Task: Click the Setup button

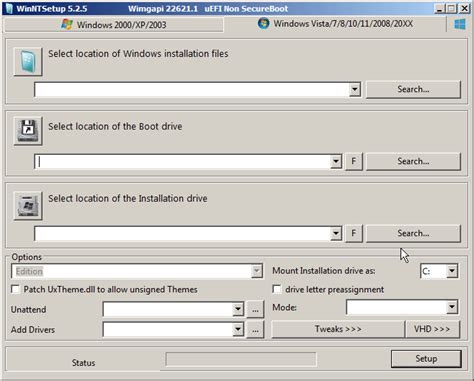Action: 426,359
